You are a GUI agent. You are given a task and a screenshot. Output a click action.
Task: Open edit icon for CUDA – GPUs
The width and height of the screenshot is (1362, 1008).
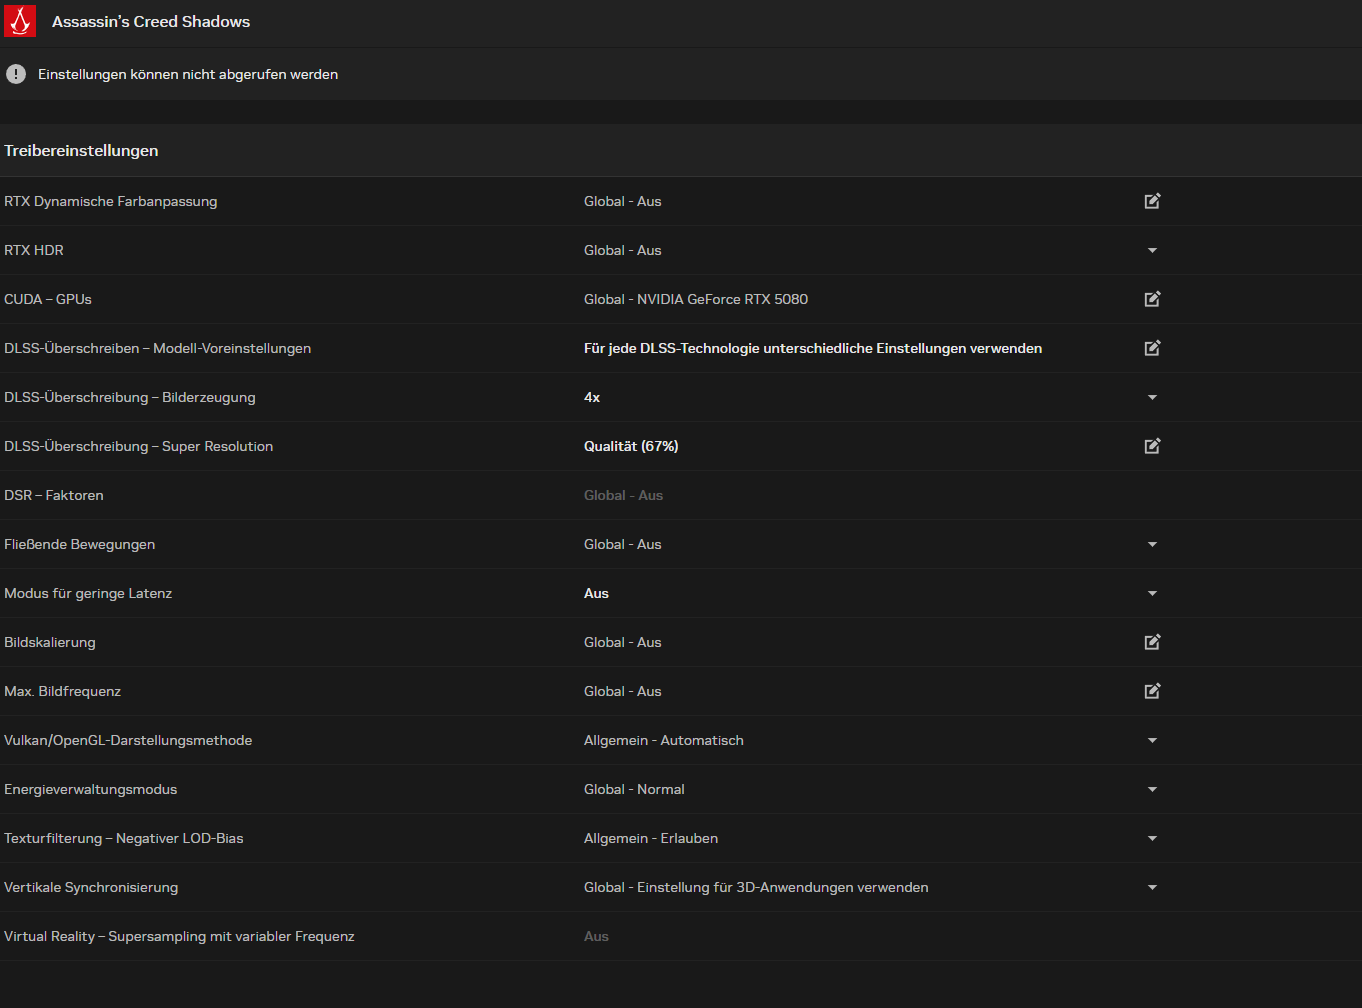(1152, 299)
